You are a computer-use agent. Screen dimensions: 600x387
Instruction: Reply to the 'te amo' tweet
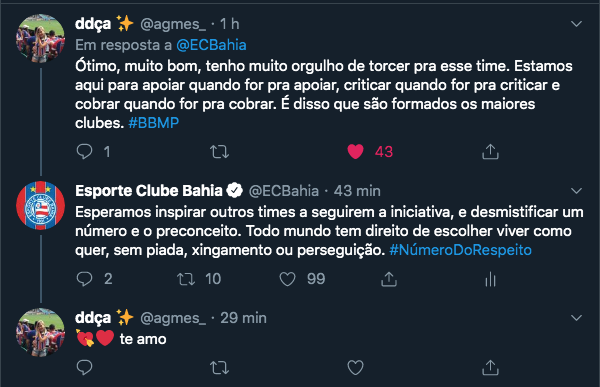coord(85,367)
